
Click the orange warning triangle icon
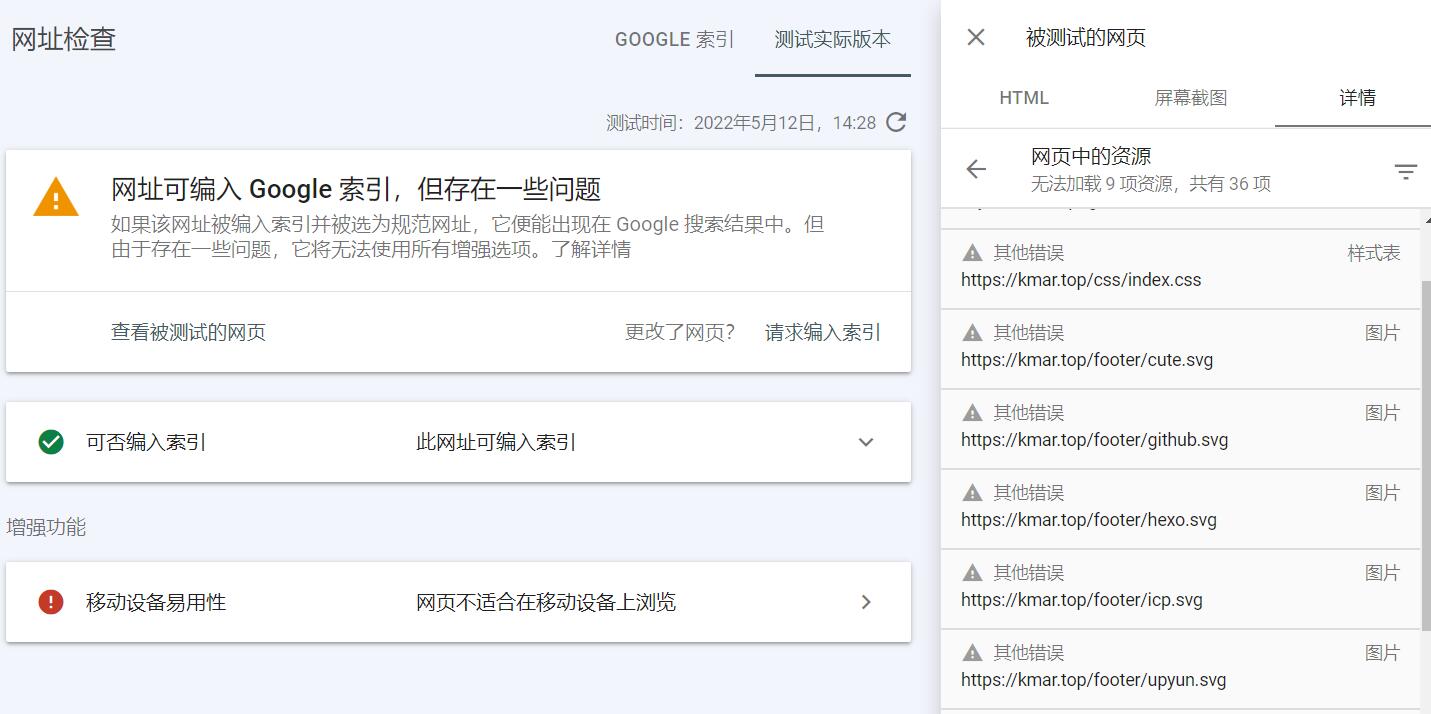pyautogui.click(x=56, y=195)
